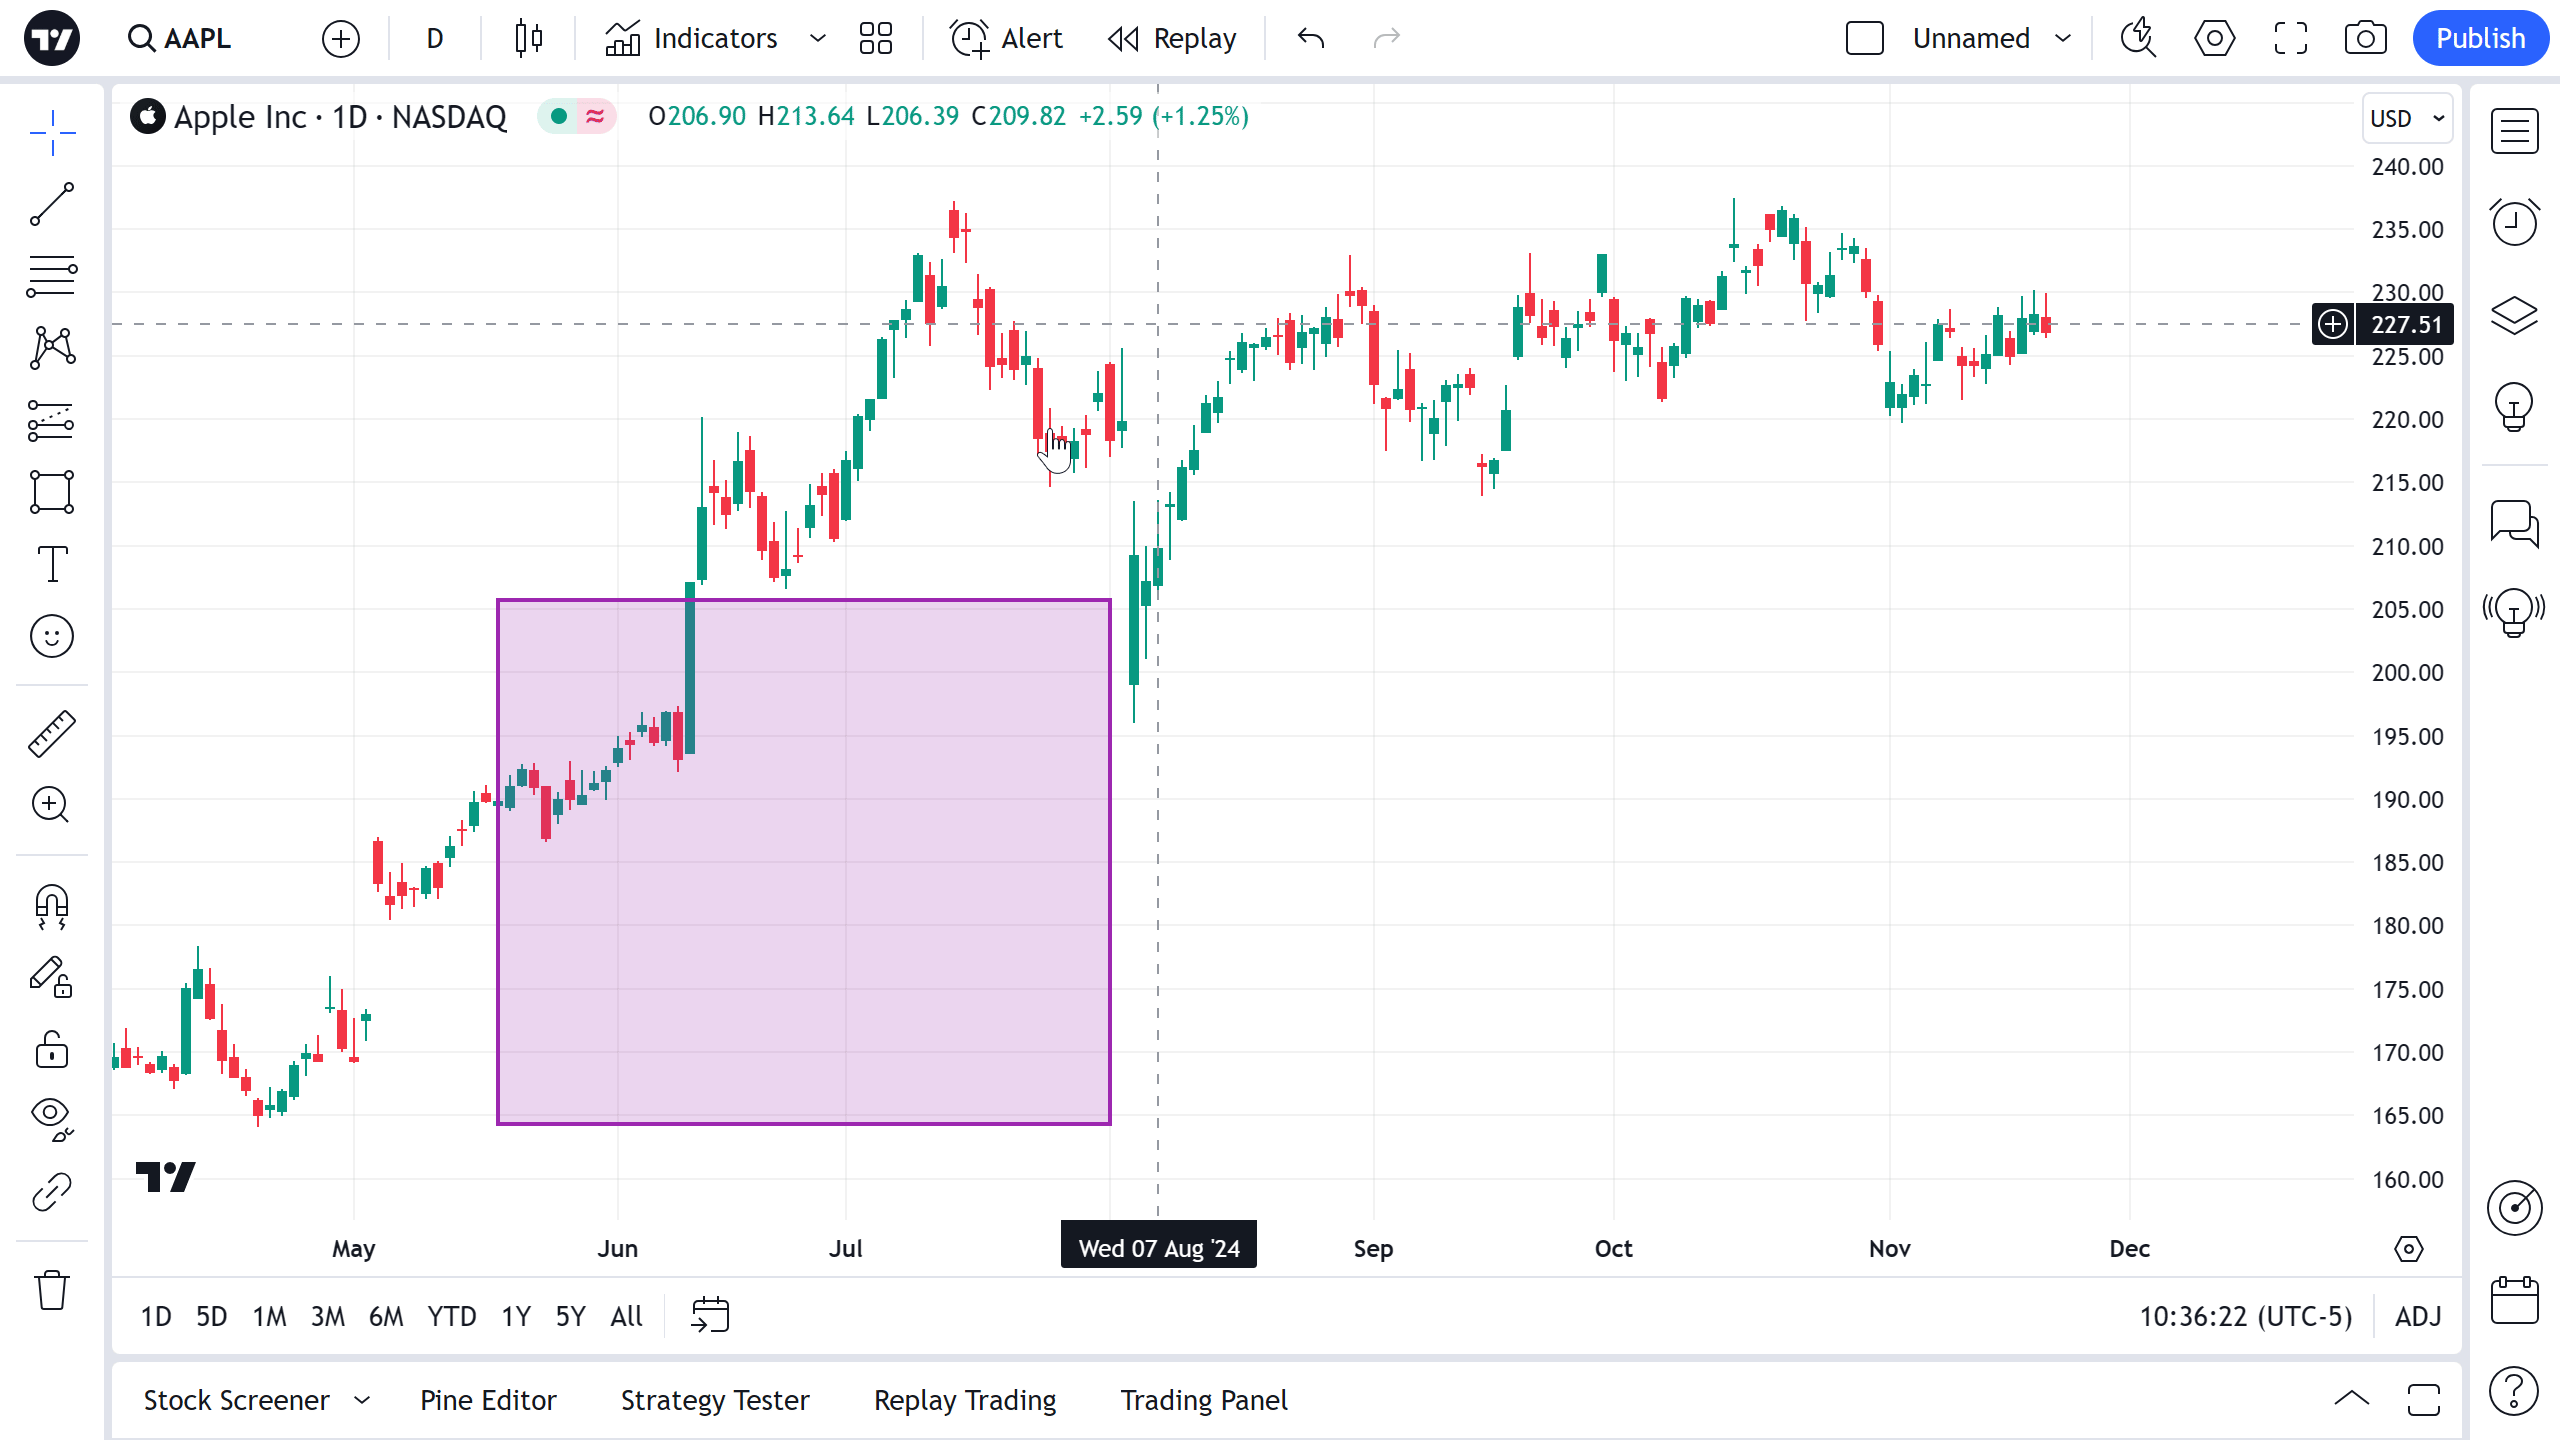Select the Fibonacci retracement tool
This screenshot has height=1440, width=2560.
point(52,277)
